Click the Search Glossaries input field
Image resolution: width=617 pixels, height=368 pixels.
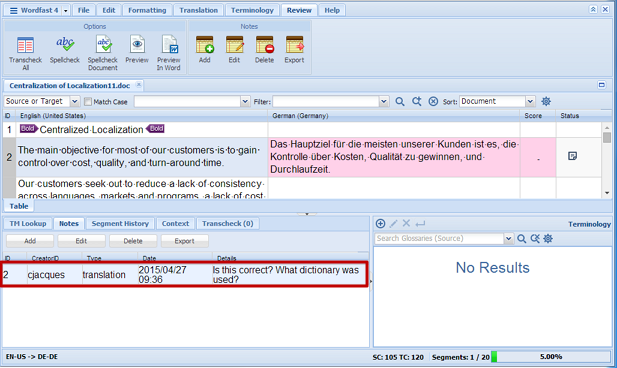[x=439, y=239]
